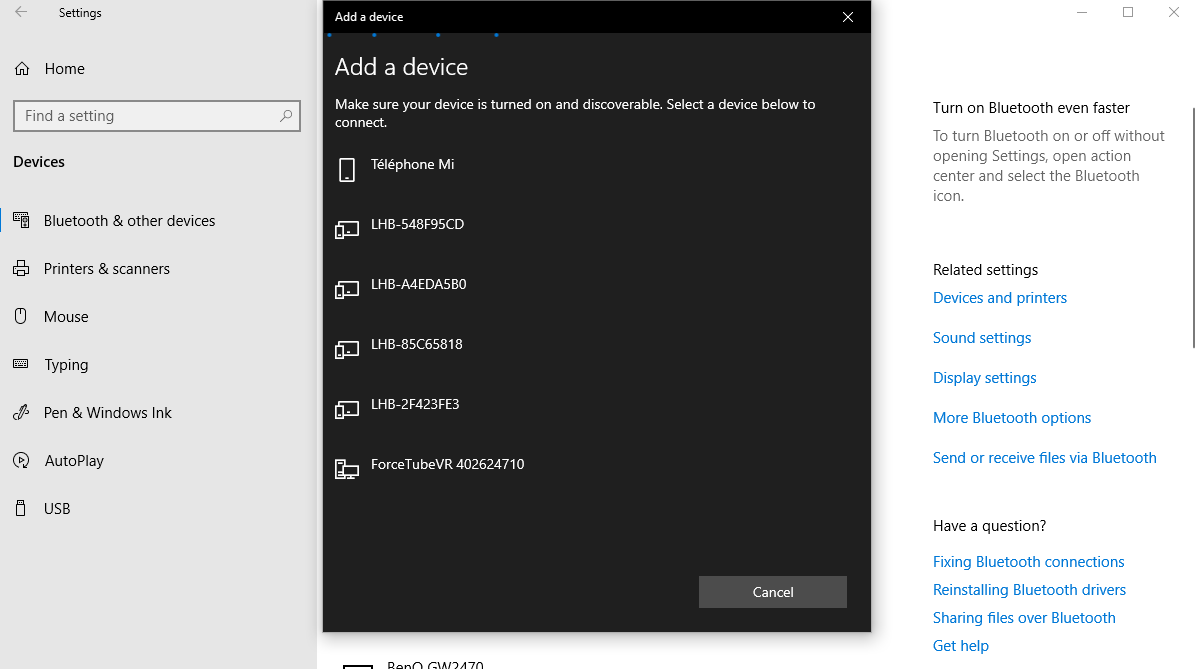Open the Home icon in sidebar
The image size is (1196, 669).
point(22,69)
